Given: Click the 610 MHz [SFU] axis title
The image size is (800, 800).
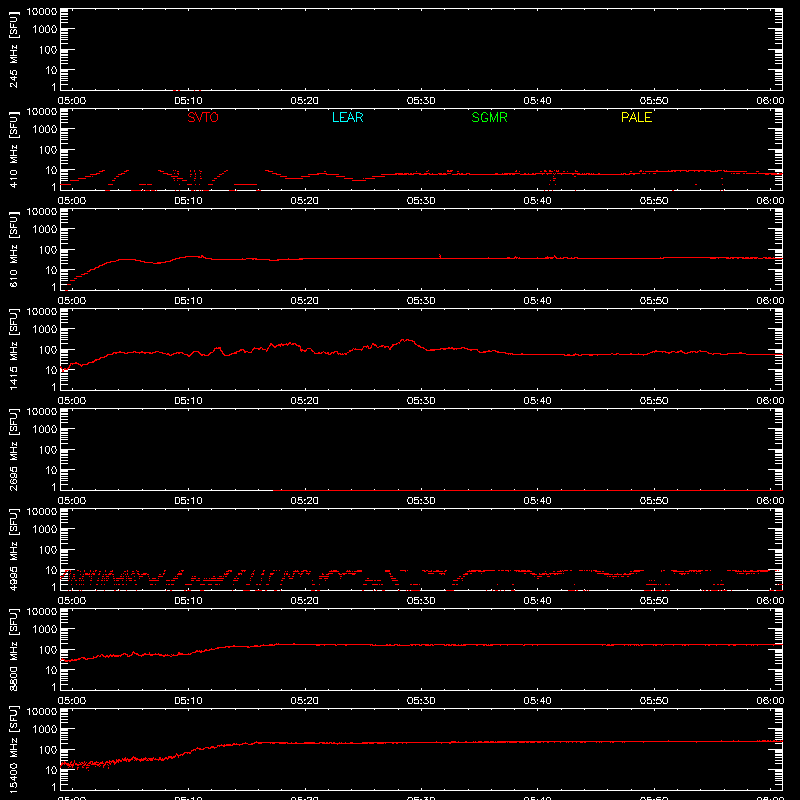Looking at the screenshot, I should 13,250.
